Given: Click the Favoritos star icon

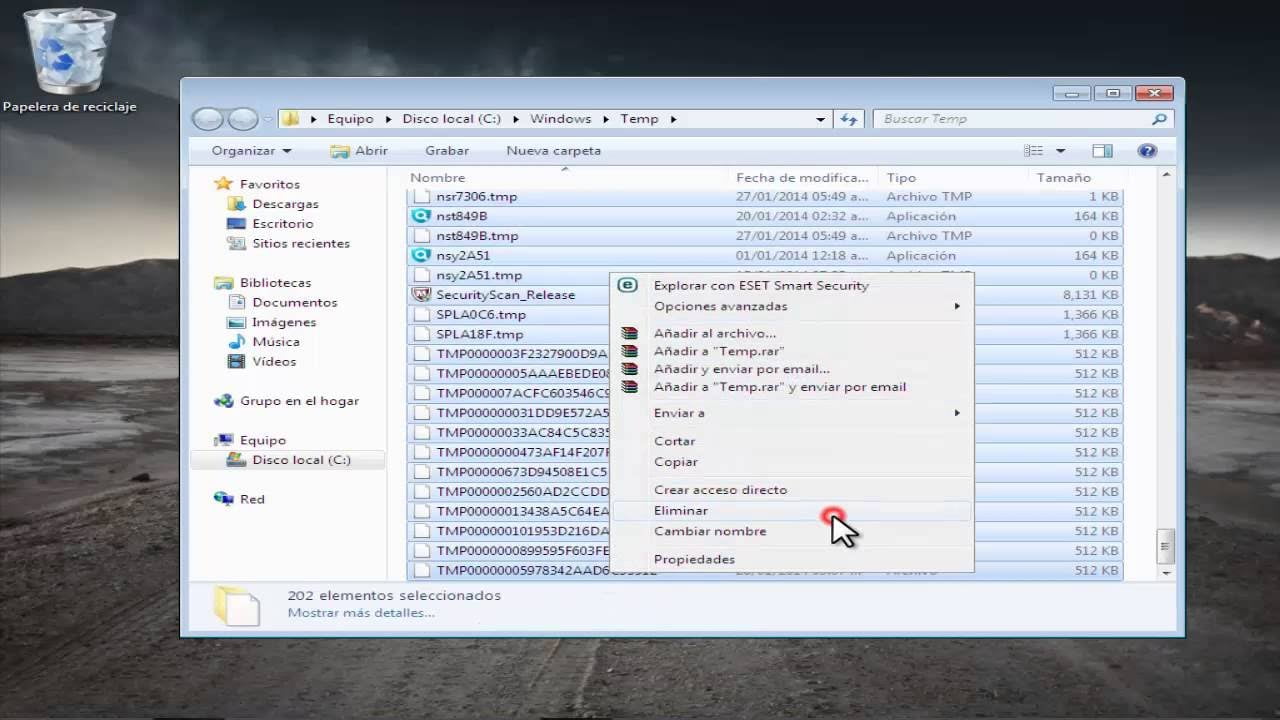Looking at the screenshot, I should point(224,184).
